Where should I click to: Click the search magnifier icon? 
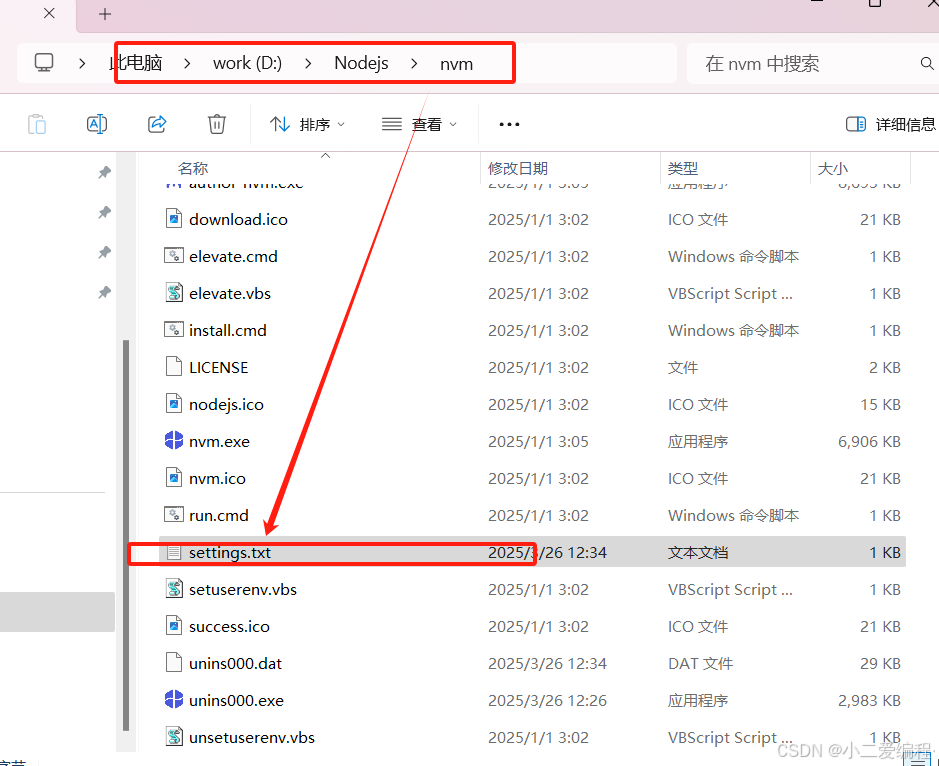[926, 63]
